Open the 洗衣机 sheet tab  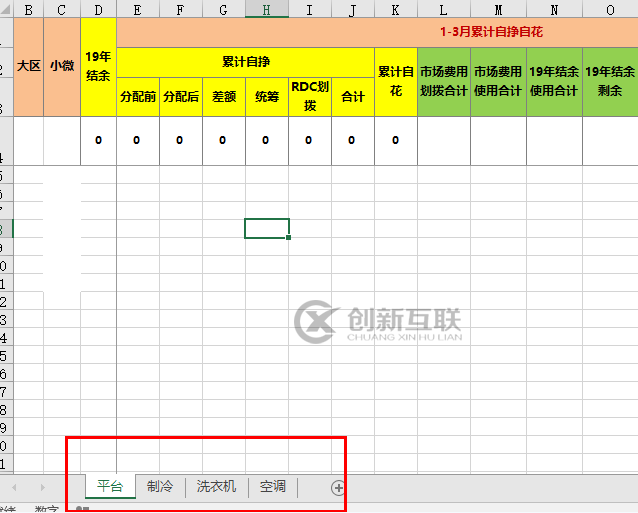pyautogui.click(x=216, y=486)
